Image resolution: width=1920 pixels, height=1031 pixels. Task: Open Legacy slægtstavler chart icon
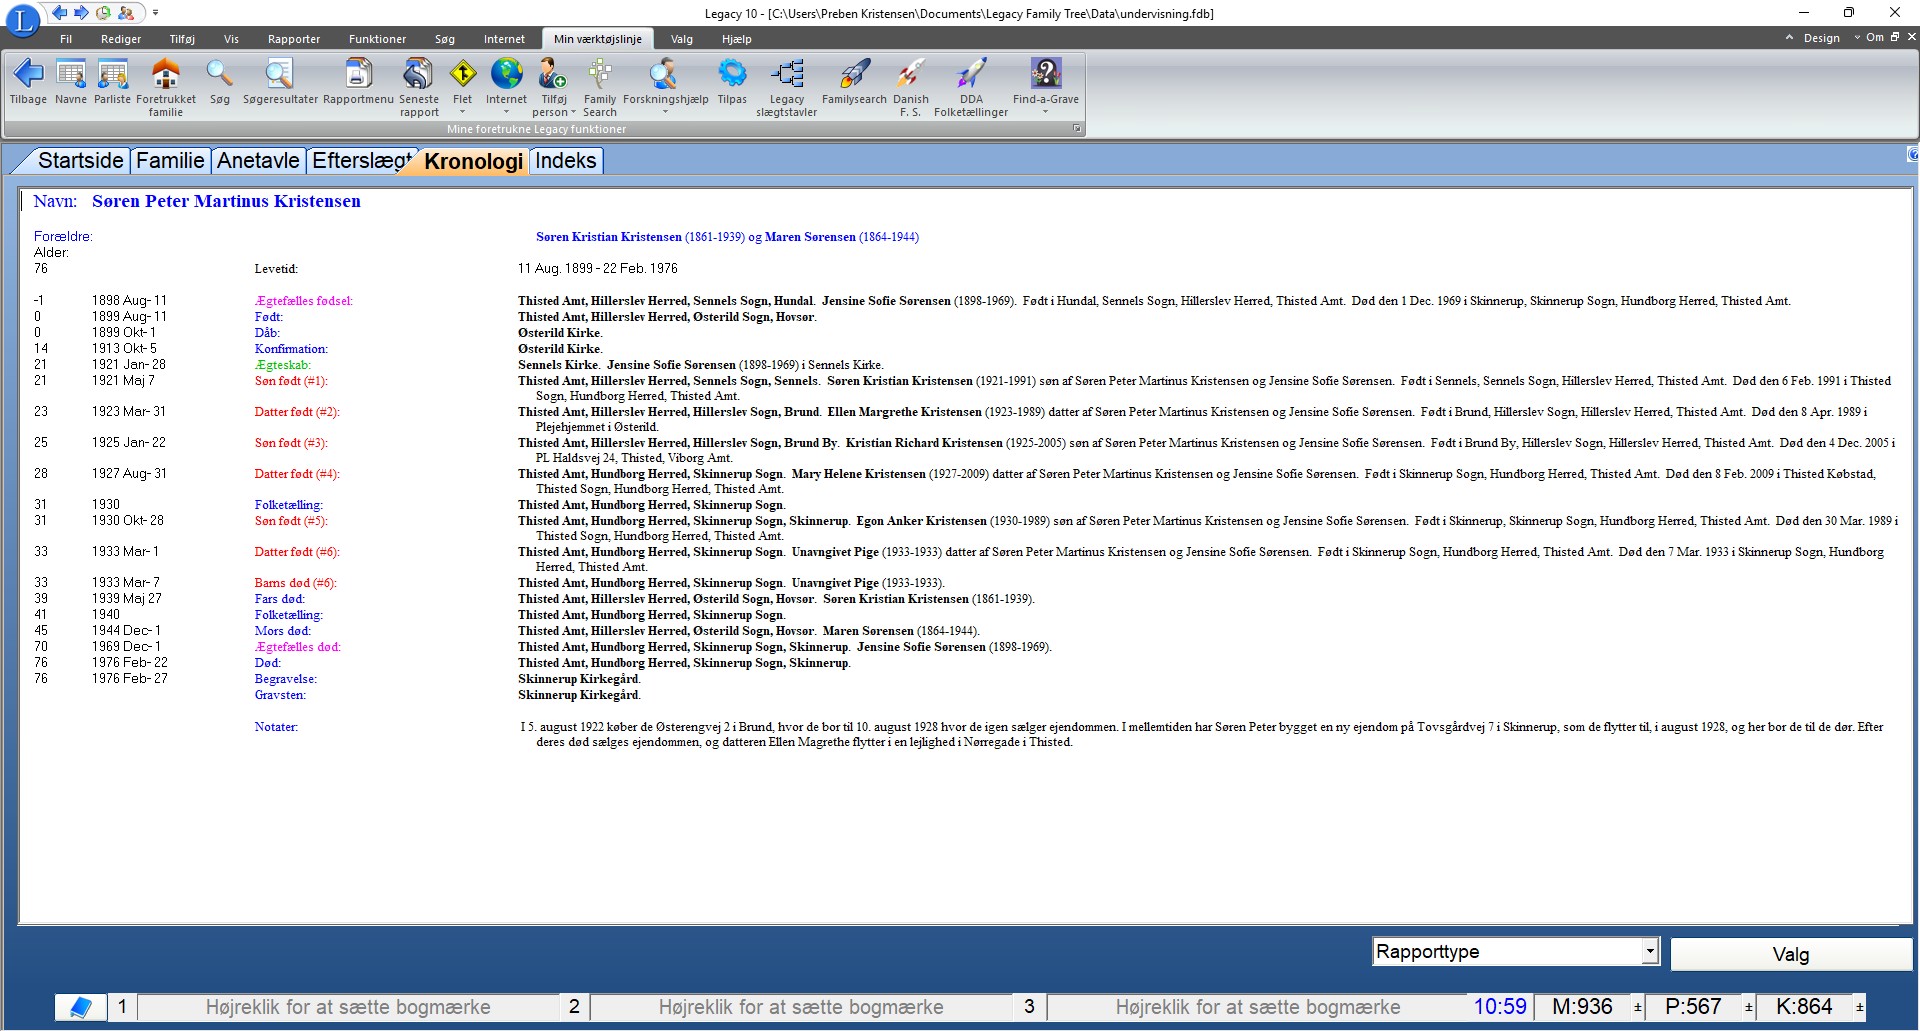(786, 75)
